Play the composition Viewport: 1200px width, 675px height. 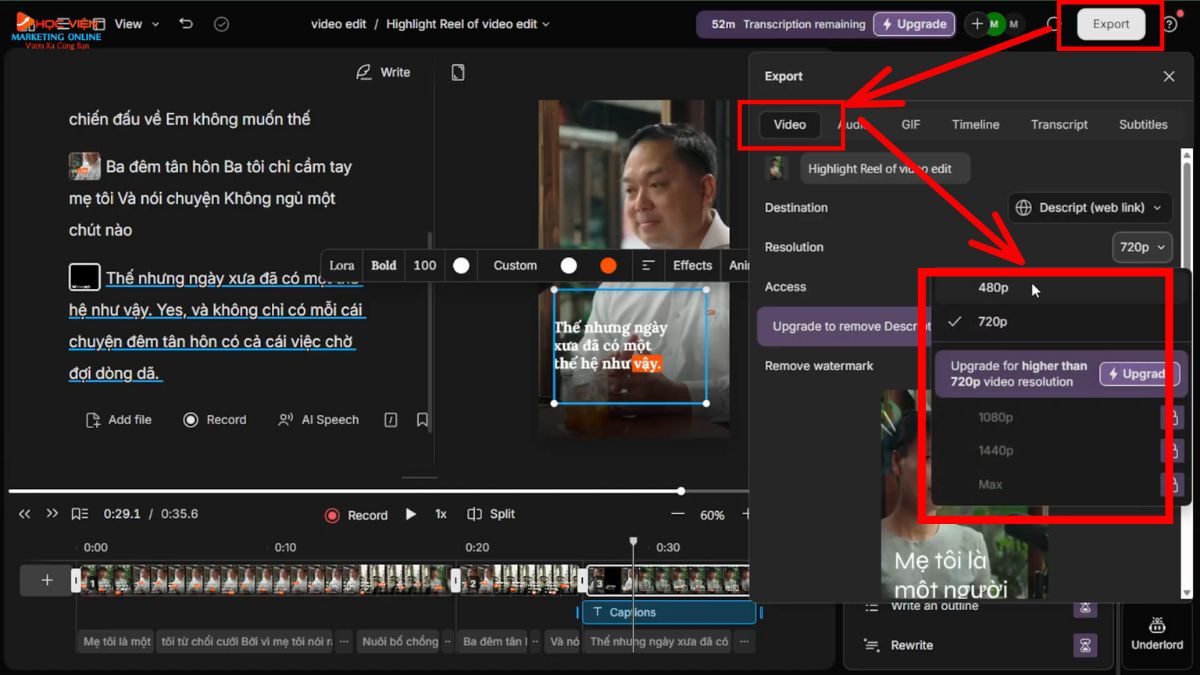pos(410,514)
